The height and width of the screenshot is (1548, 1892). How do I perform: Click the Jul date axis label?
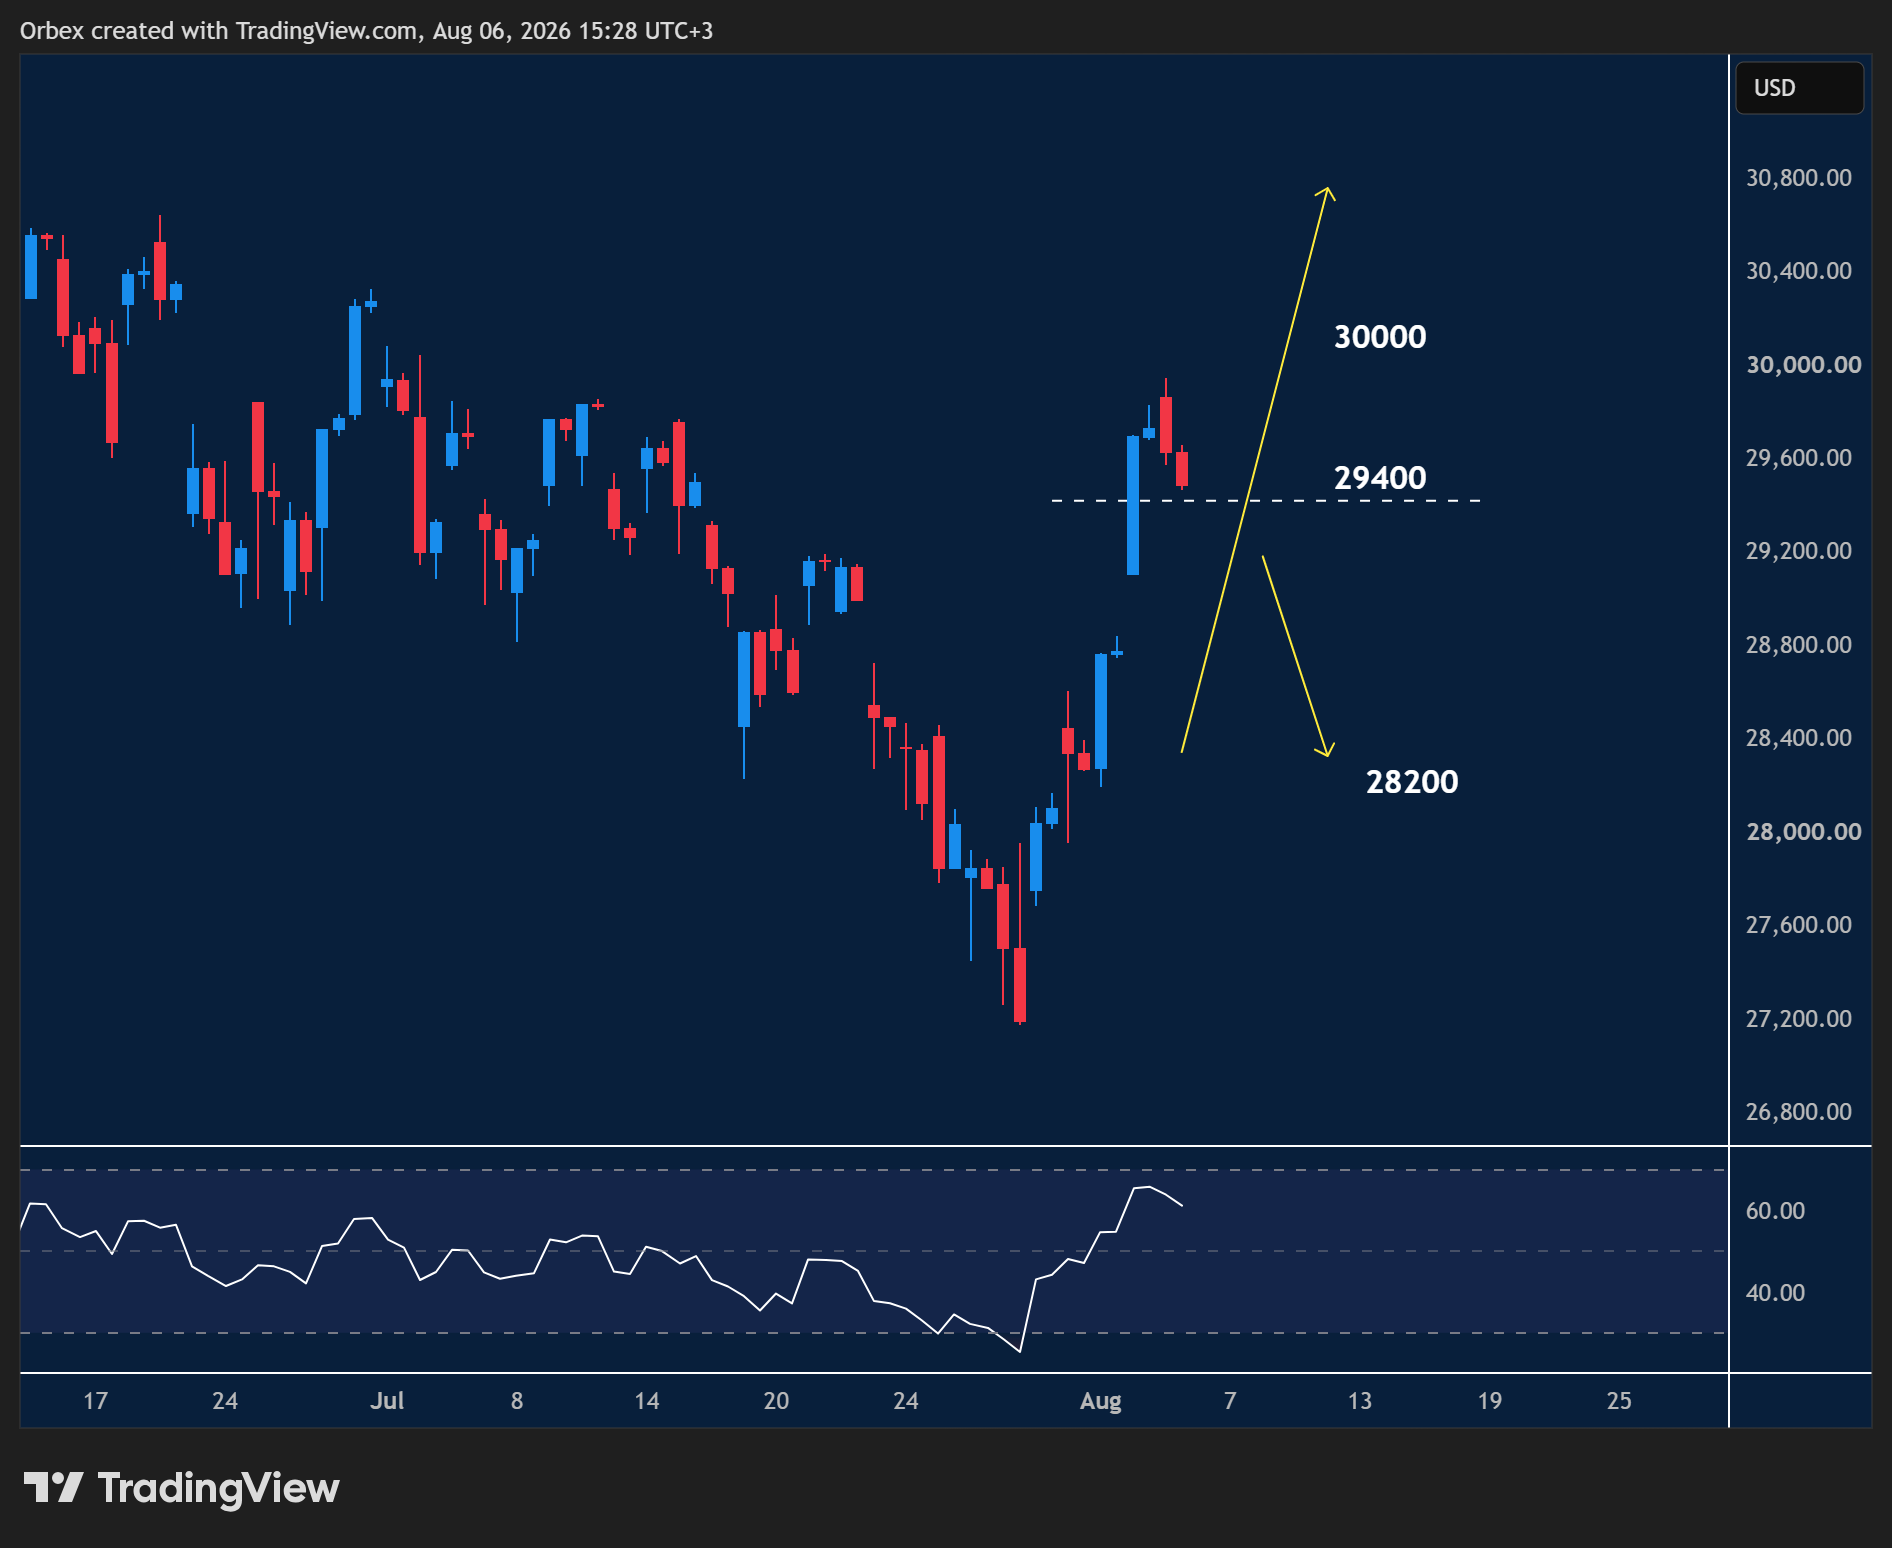[387, 1401]
